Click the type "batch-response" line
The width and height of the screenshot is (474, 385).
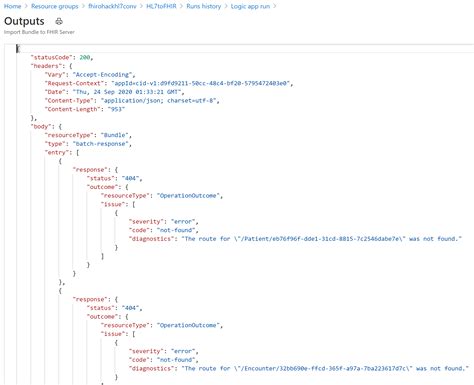88,144
